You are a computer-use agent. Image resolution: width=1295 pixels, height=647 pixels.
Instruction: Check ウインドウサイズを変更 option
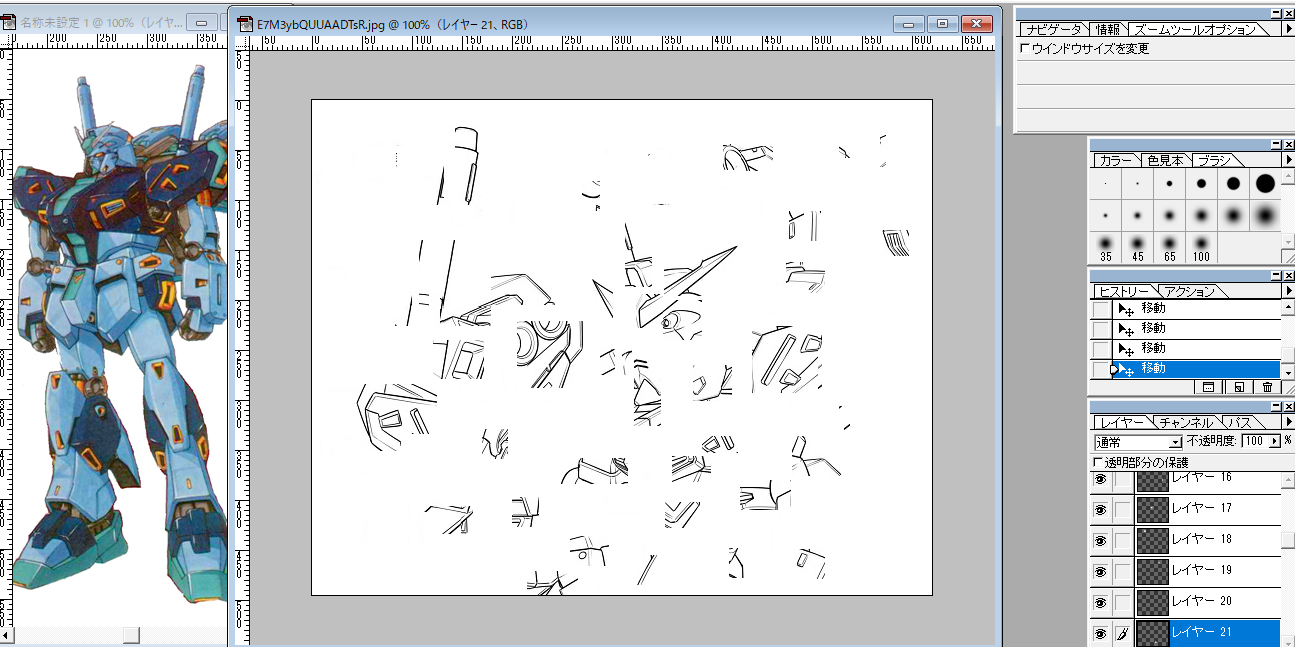click(1023, 48)
